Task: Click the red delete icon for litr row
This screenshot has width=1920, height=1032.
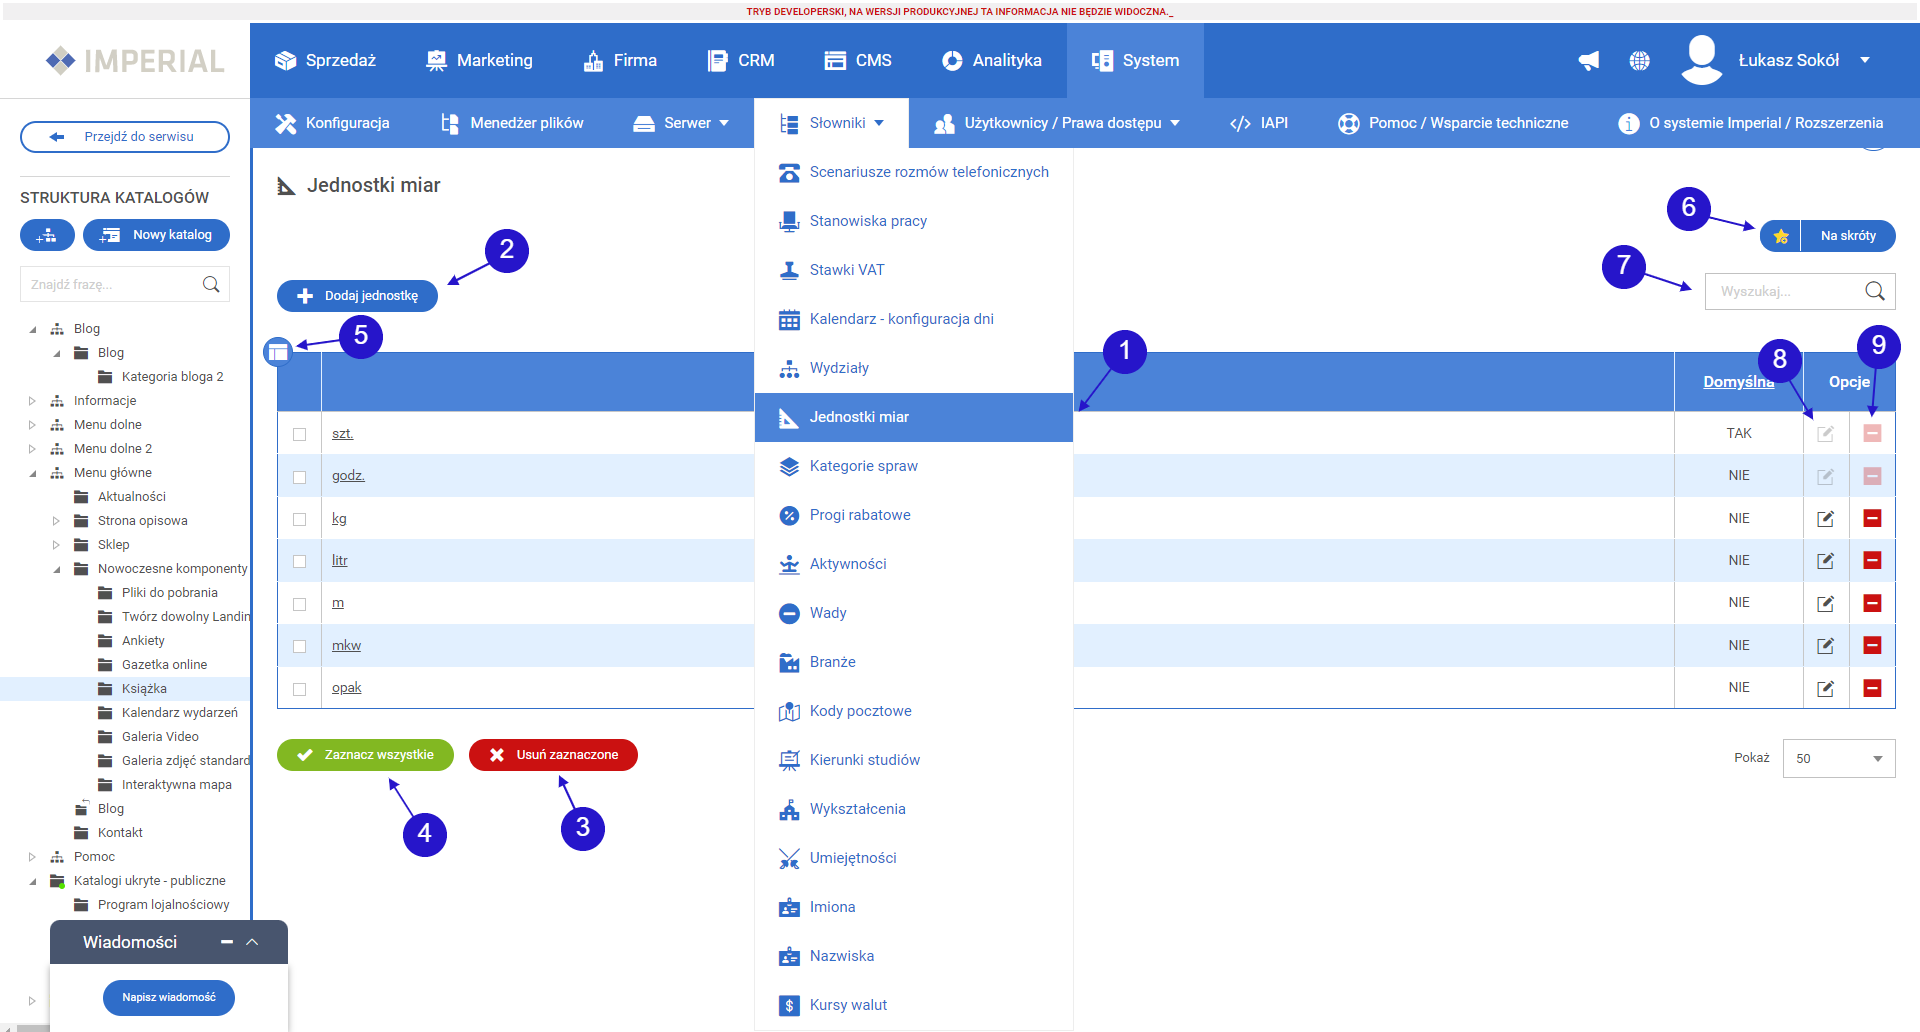Action: 1872,561
